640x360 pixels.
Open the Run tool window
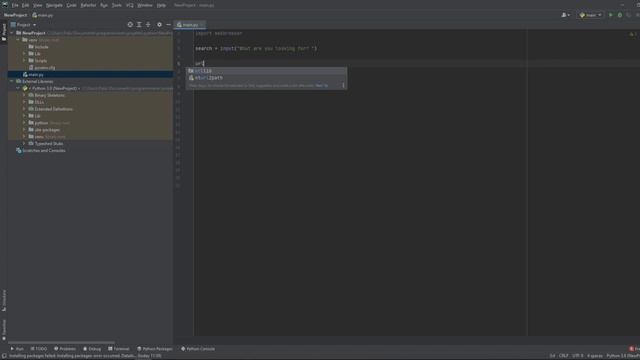(x=17, y=349)
